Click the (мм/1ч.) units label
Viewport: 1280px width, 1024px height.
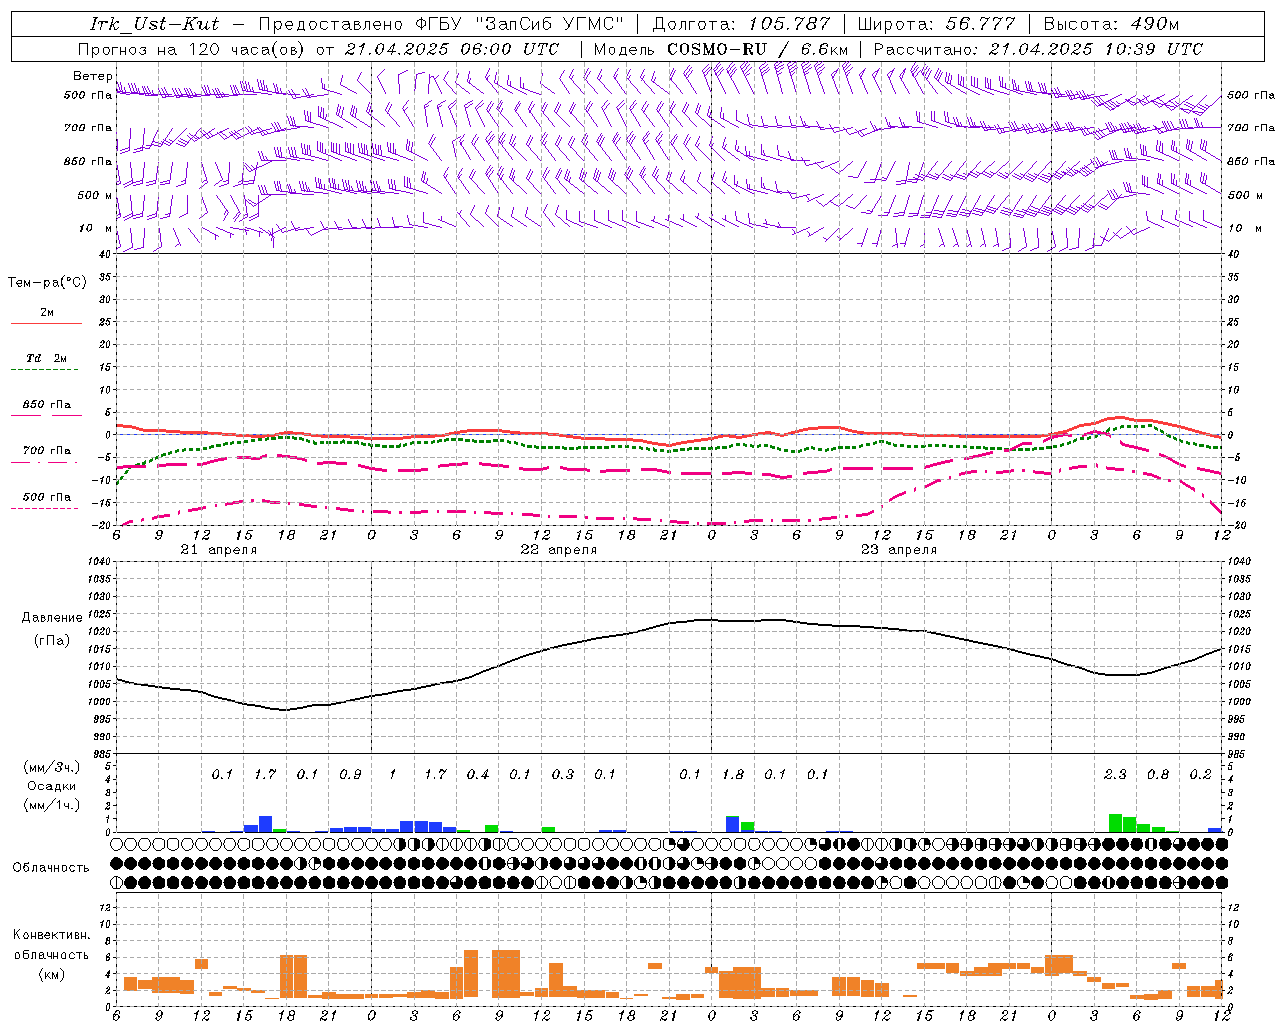[x=51, y=805]
